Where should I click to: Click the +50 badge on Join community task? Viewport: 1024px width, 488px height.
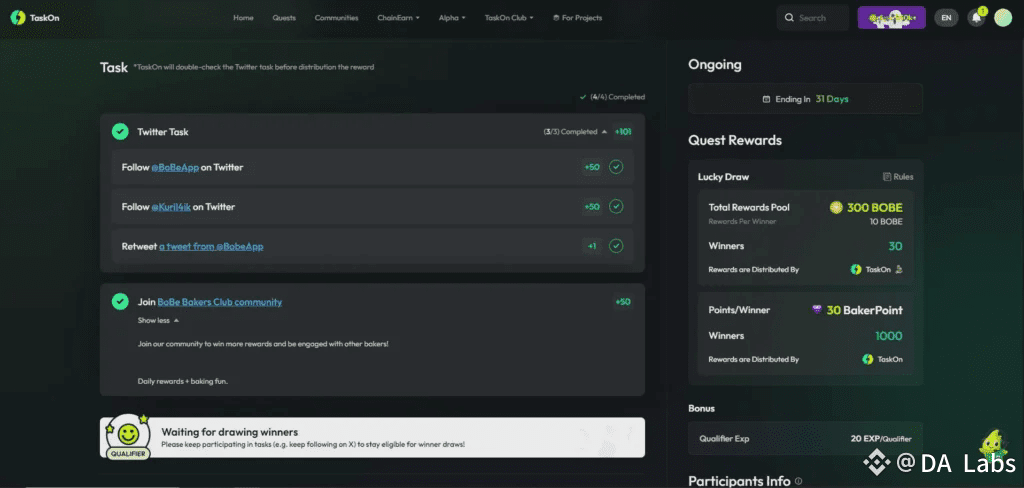point(622,302)
